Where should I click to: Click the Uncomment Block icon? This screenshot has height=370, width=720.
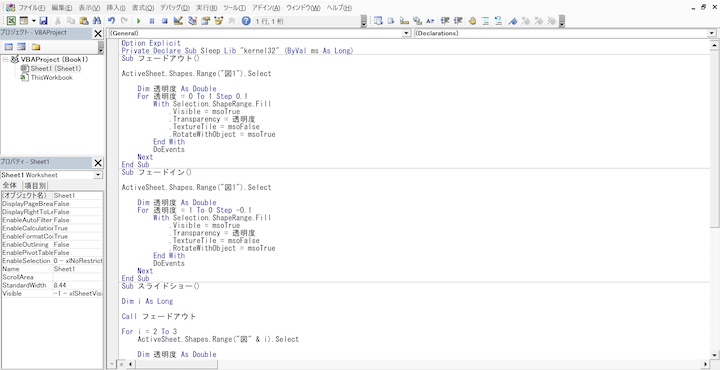click(x=498, y=21)
